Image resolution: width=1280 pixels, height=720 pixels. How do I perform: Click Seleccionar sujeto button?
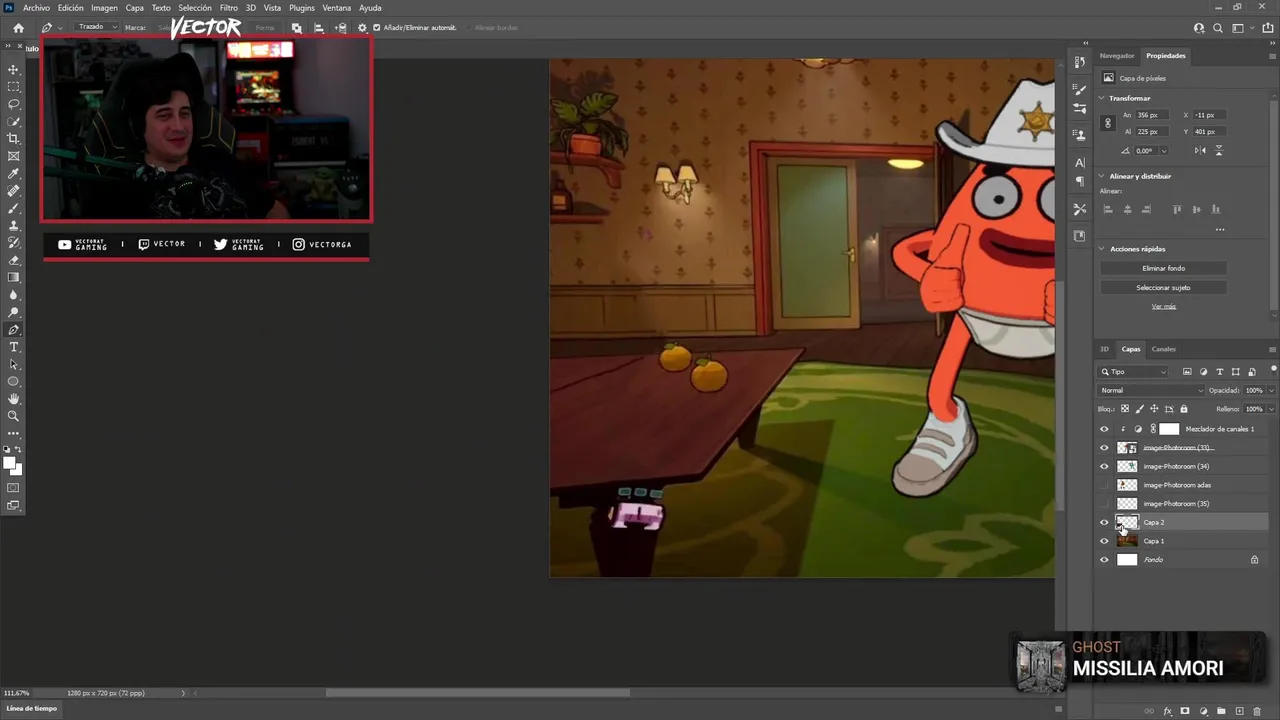tap(1163, 288)
